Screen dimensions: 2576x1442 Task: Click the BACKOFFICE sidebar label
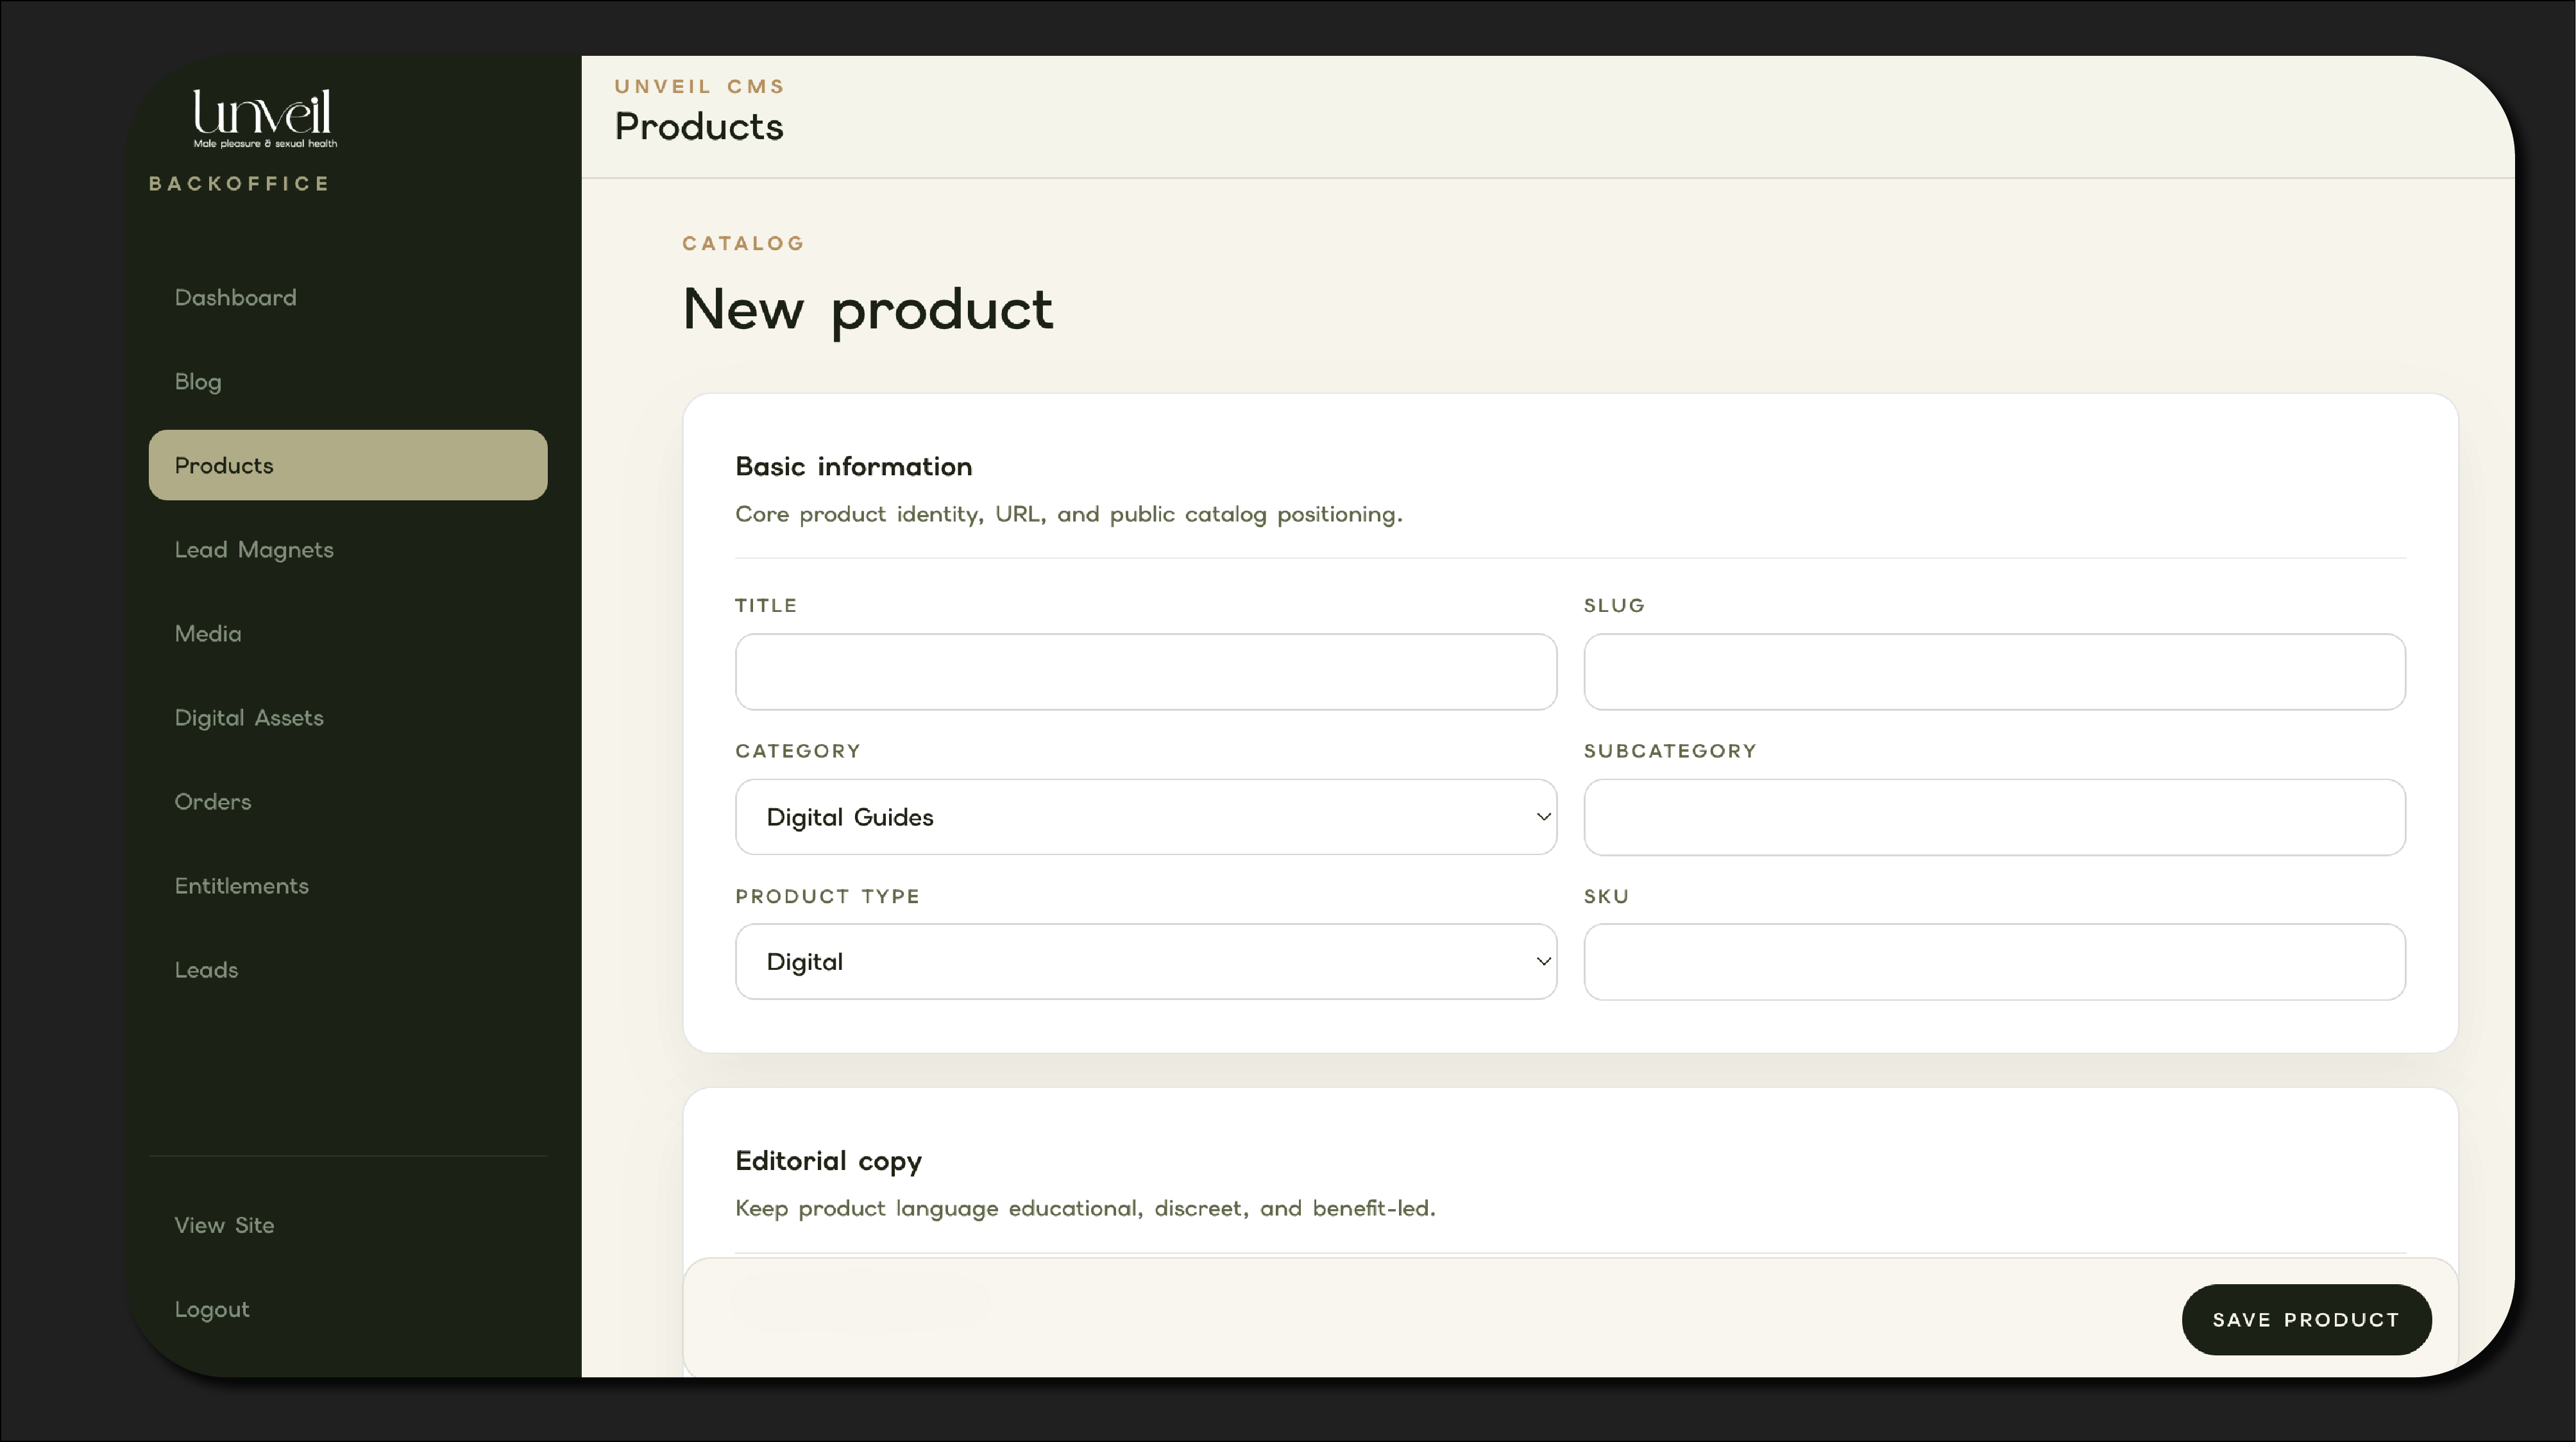239,184
